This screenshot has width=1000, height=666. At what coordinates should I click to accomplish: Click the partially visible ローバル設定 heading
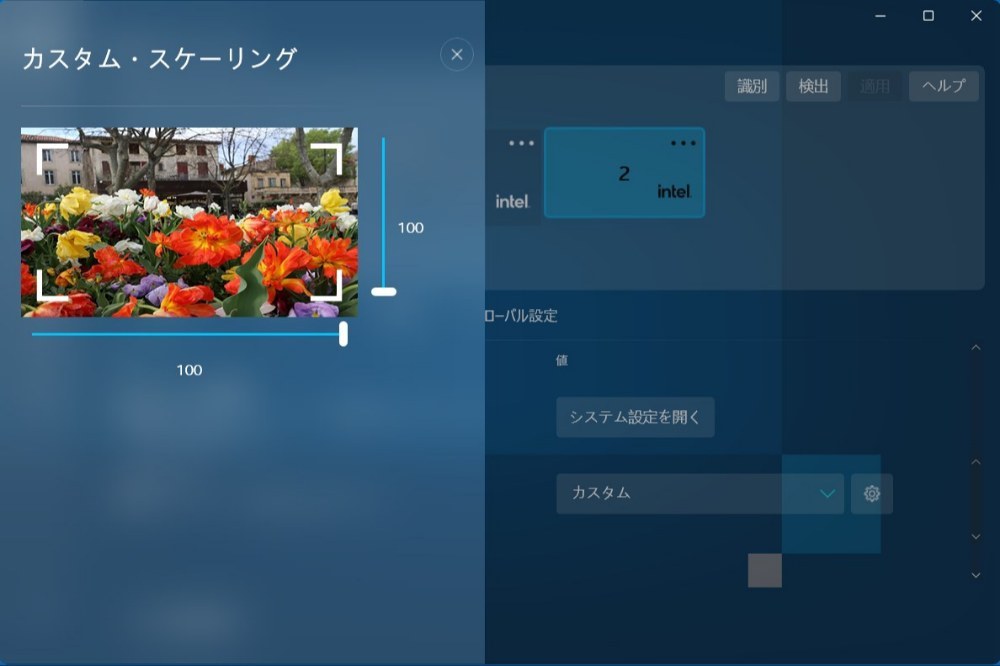coord(521,316)
